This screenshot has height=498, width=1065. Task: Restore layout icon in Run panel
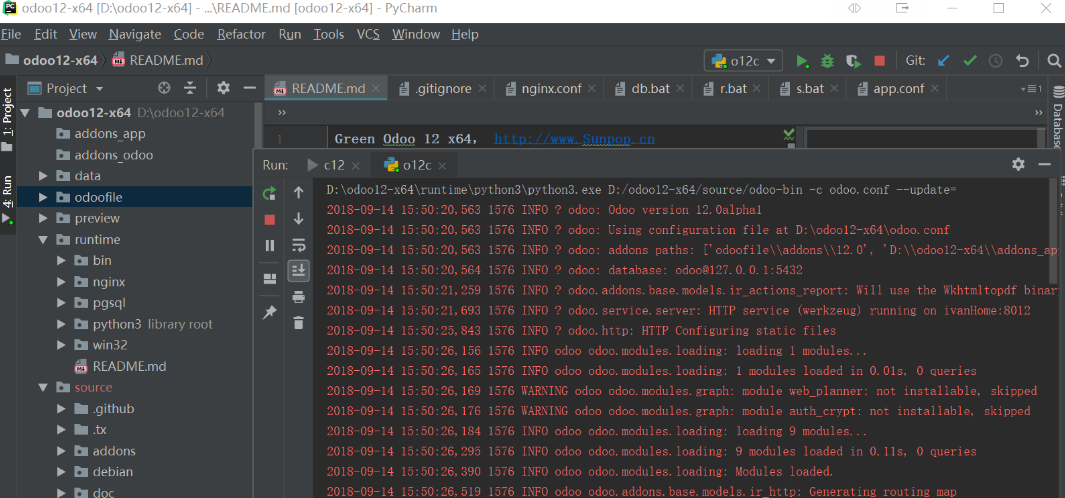pyautogui.click(x=270, y=279)
